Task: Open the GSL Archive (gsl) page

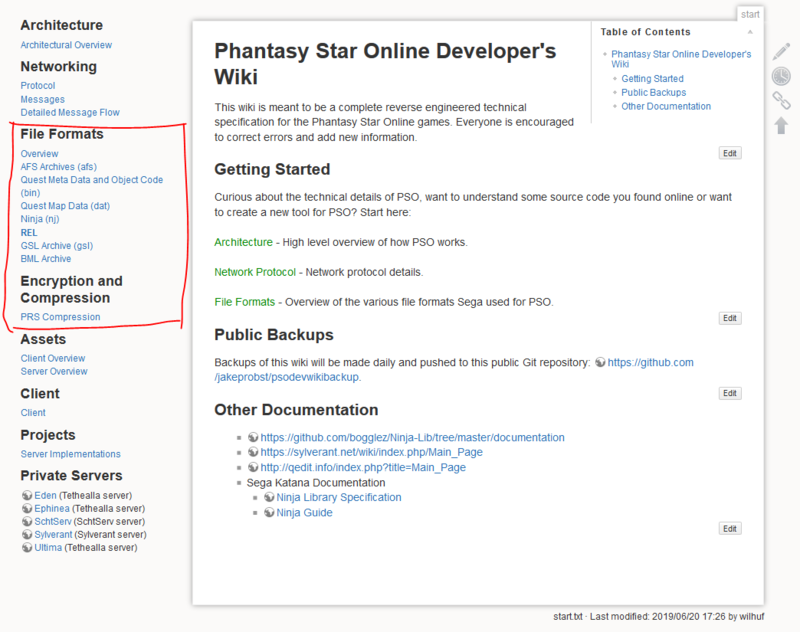Action: tap(57, 245)
